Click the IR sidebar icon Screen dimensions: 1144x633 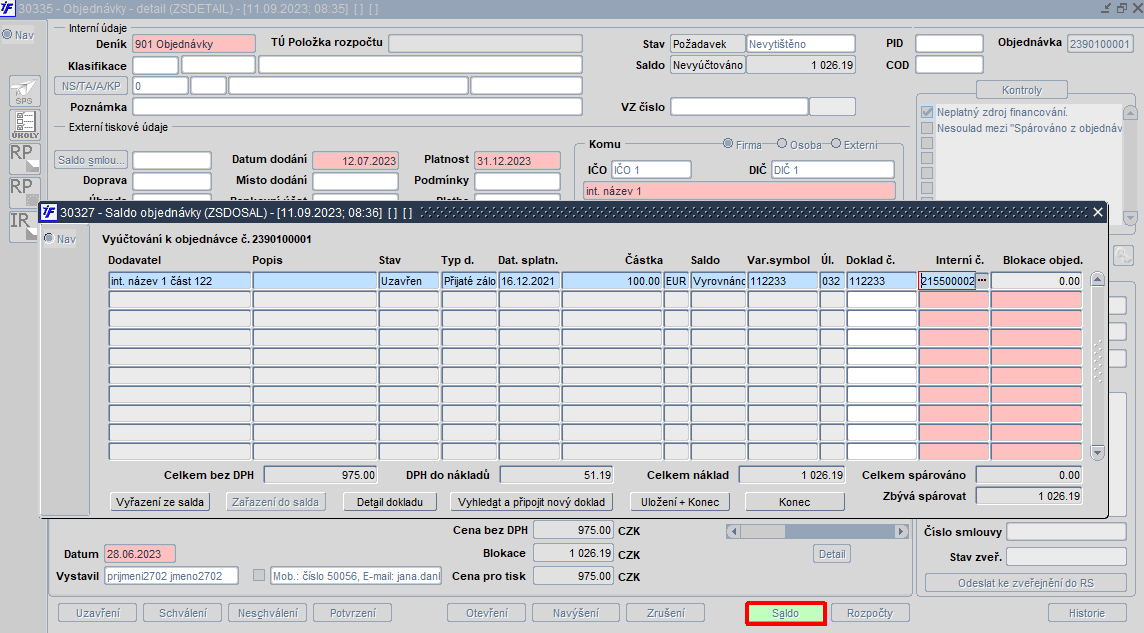(x=24, y=225)
